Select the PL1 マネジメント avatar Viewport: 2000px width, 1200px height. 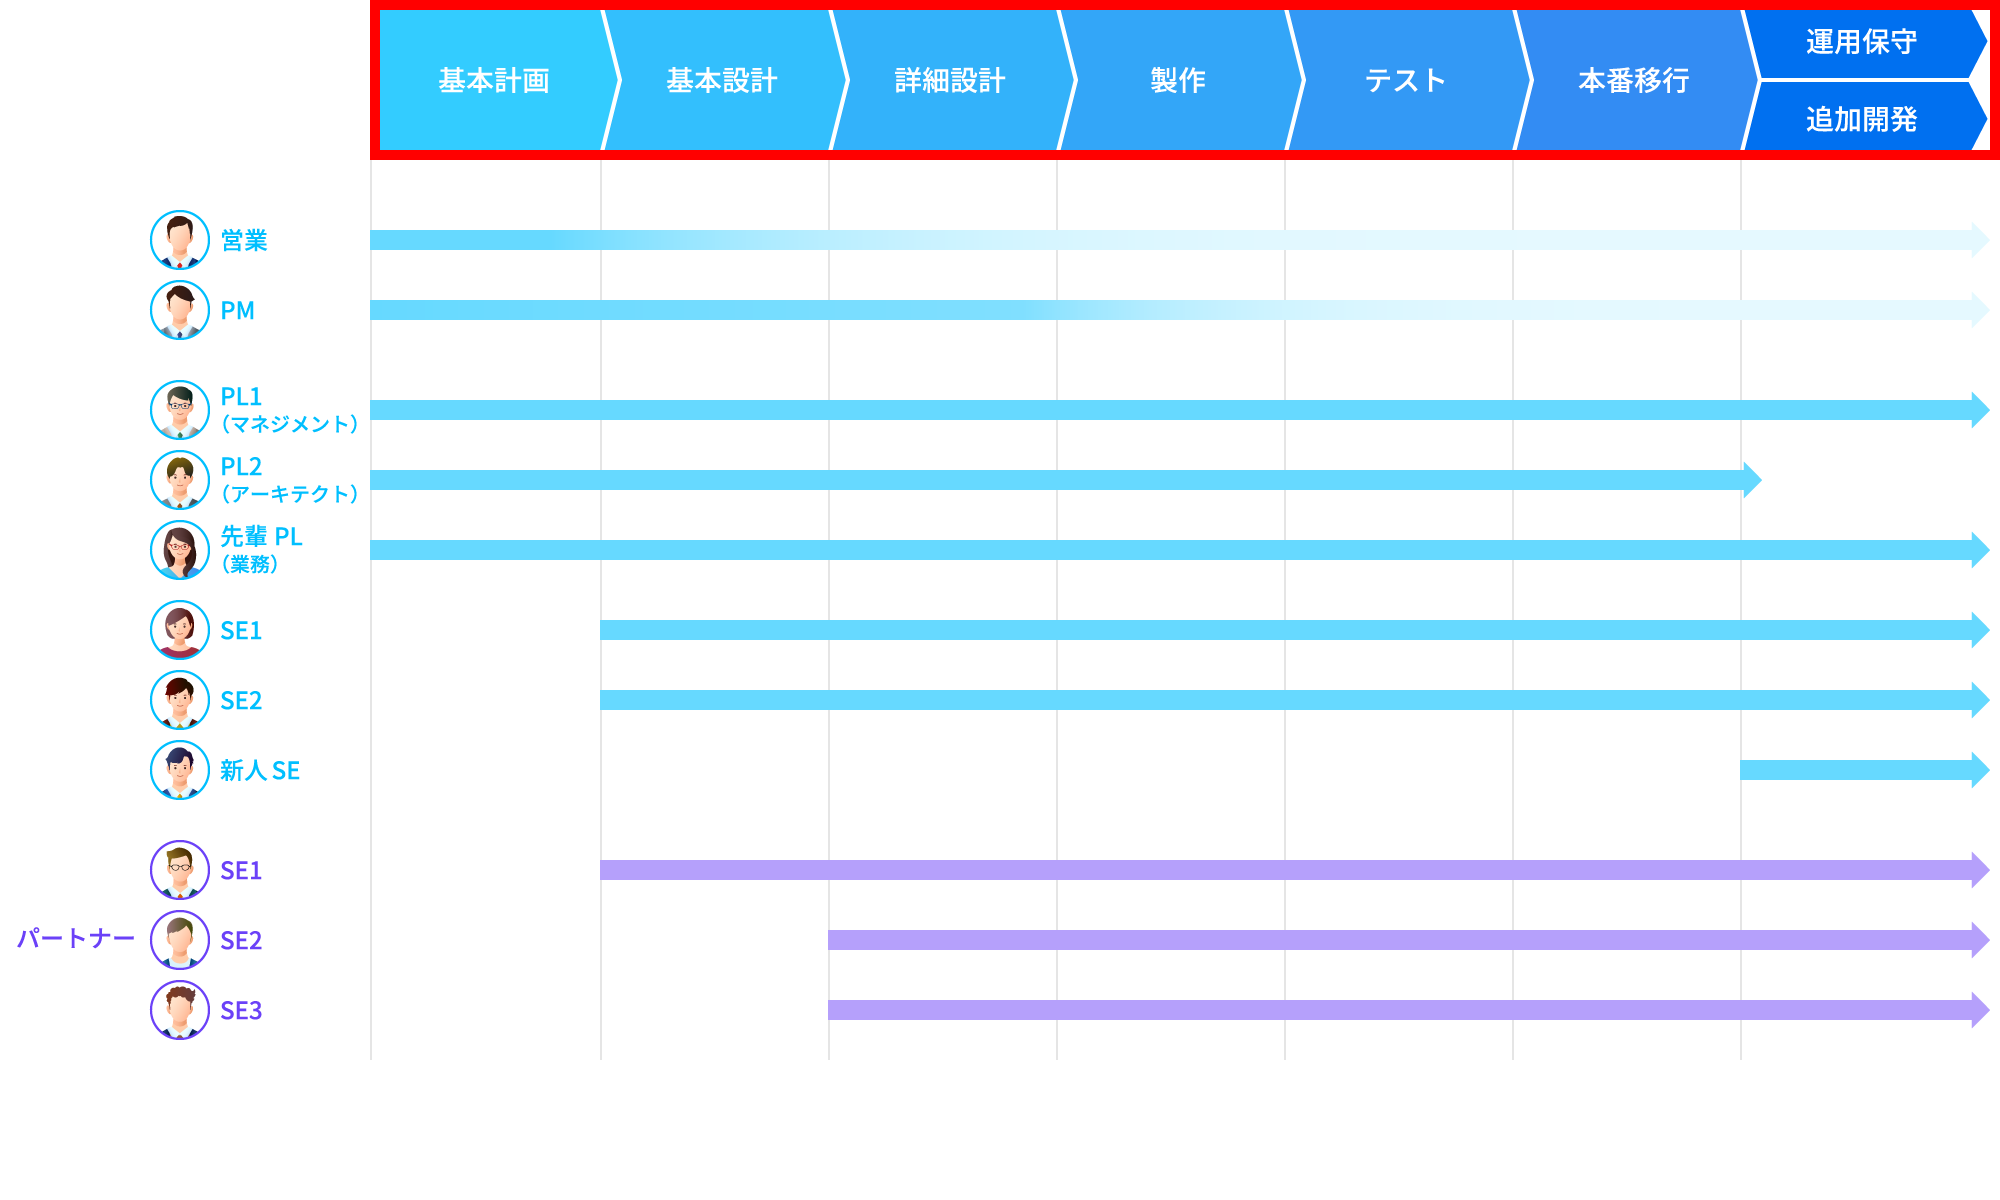tap(180, 410)
